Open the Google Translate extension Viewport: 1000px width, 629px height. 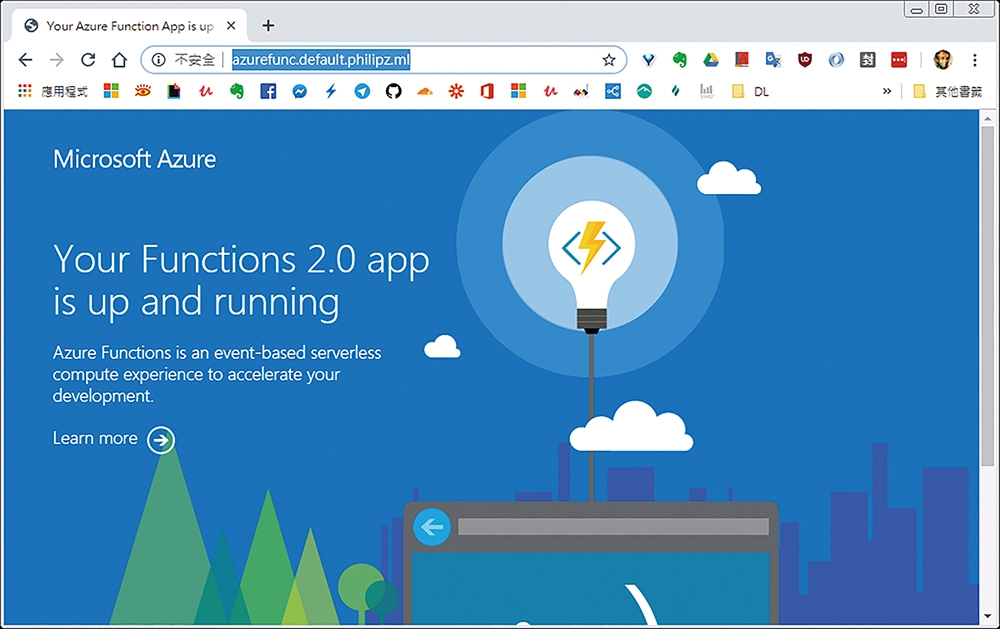point(773,60)
